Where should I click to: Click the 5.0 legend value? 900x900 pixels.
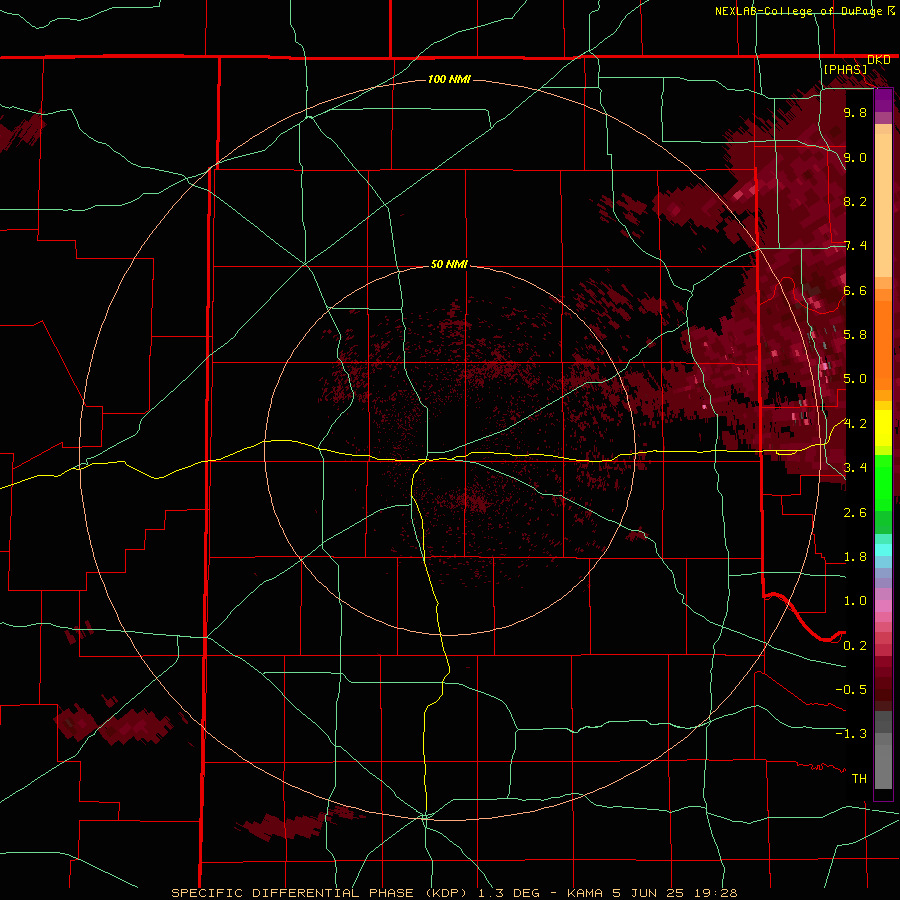(x=855, y=378)
